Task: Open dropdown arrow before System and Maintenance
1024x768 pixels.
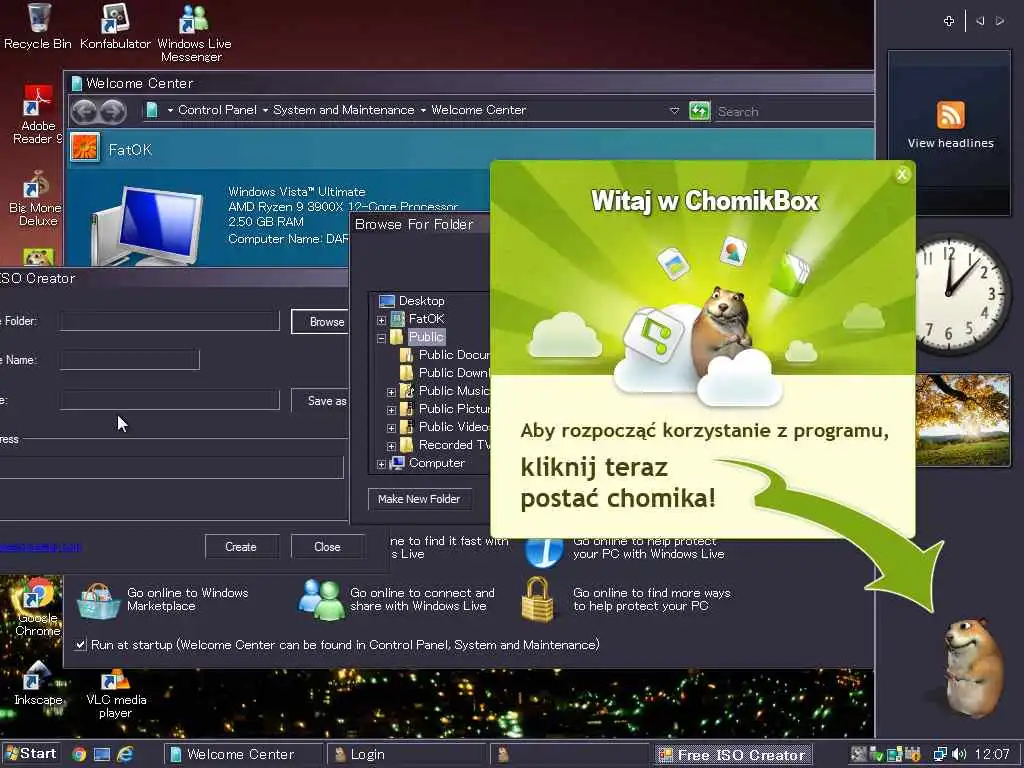Action: 265,110
